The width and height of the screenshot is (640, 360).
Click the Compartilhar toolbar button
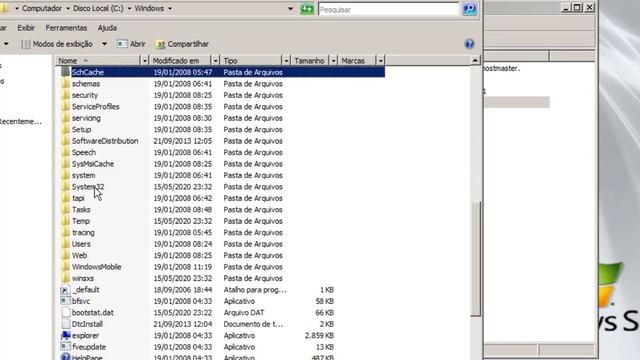182,44
